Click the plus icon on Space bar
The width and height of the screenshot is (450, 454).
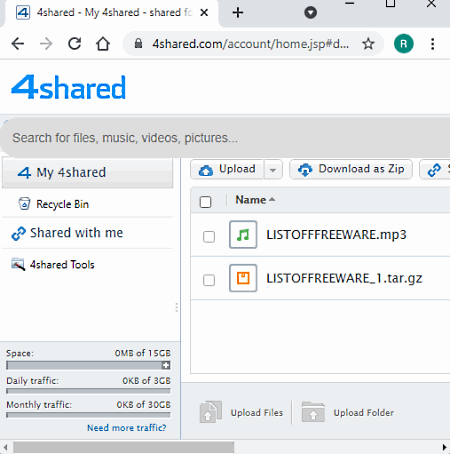point(166,365)
